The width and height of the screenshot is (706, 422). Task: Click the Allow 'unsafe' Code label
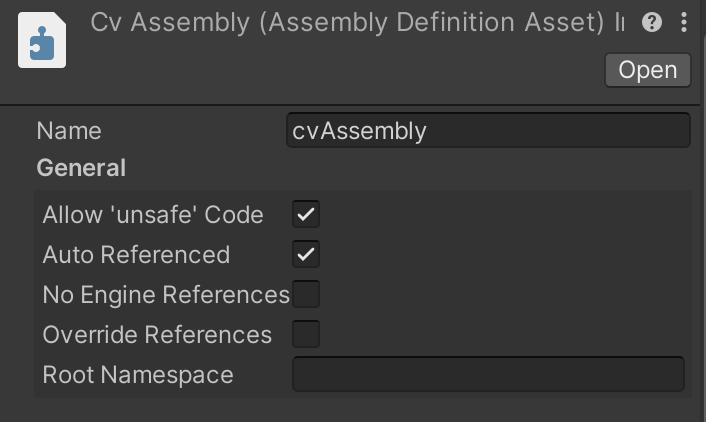[x=153, y=215]
